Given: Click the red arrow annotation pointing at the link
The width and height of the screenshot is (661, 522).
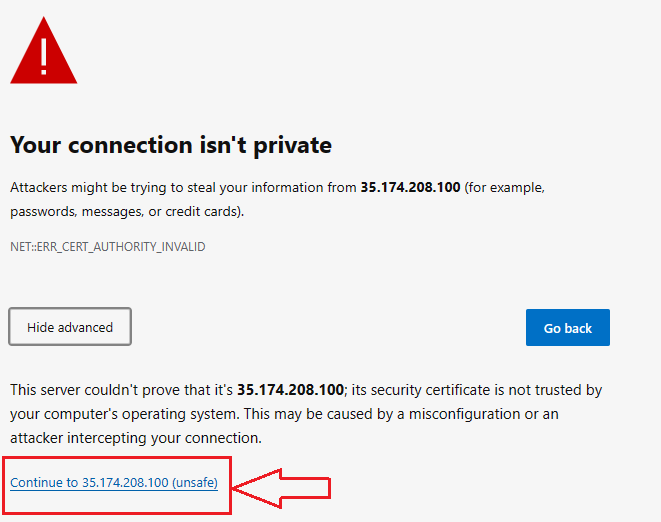Looking at the screenshot, I should (282, 488).
